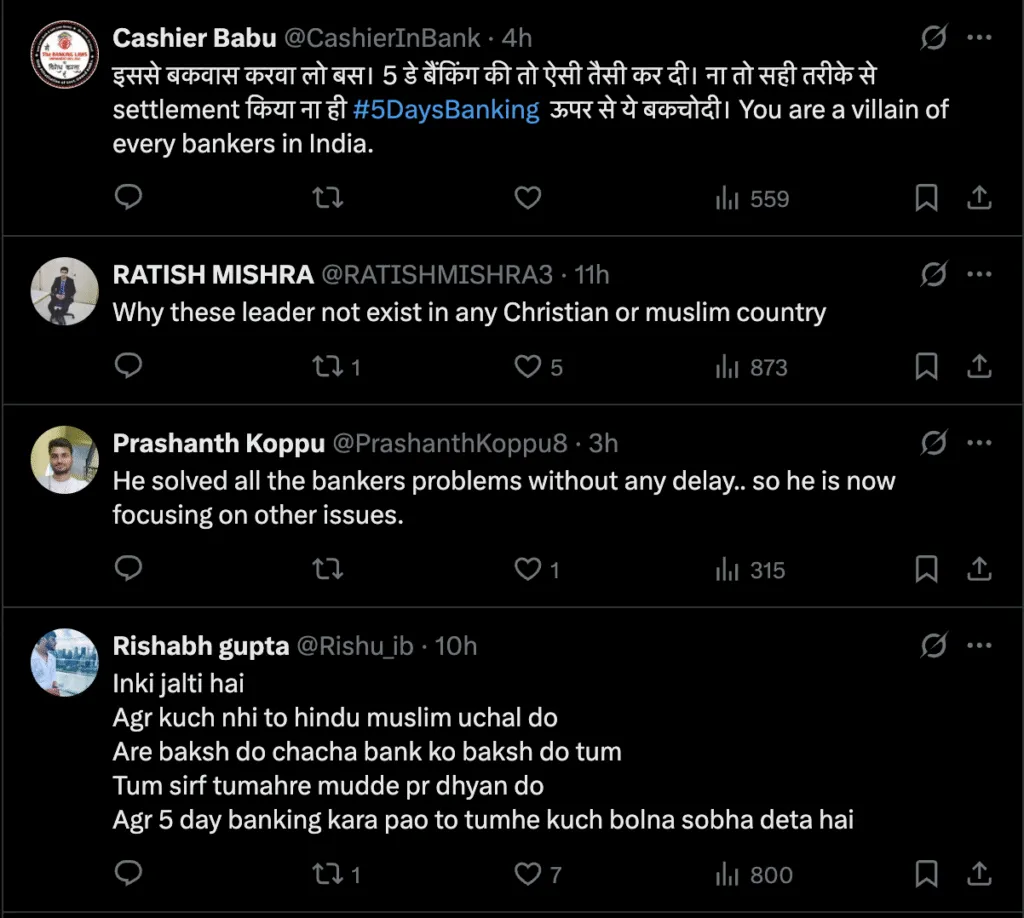This screenshot has height=918, width=1024.
Task: Reply to Prashanth Koppu's tweet
Action: click(128, 569)
